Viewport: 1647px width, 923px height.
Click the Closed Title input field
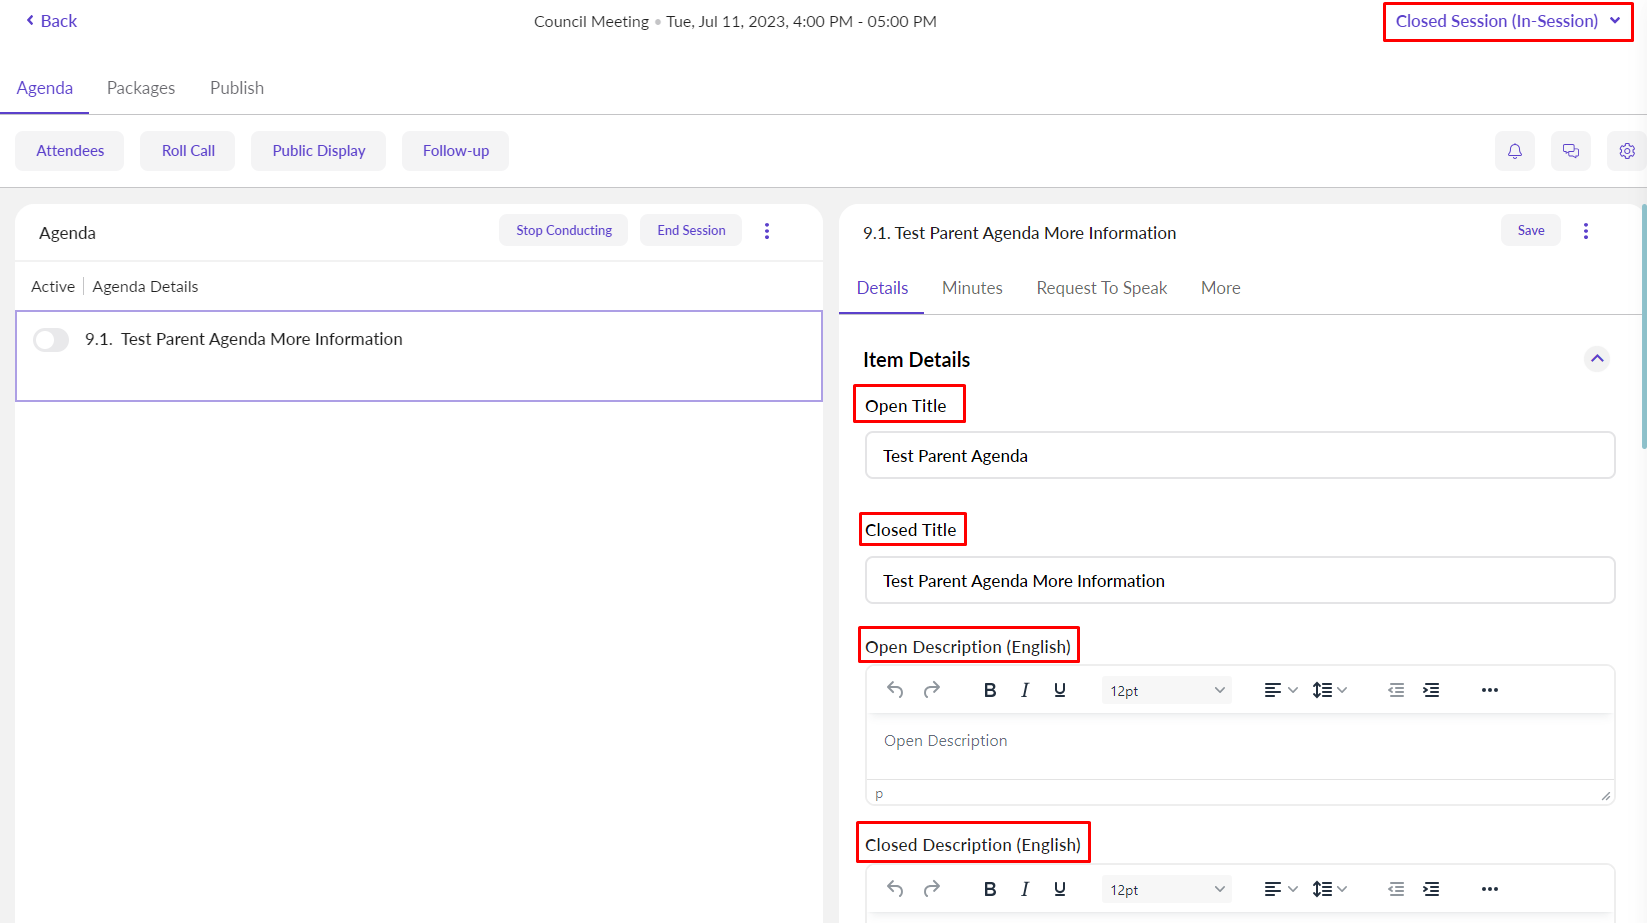(x=1239, y=581)
